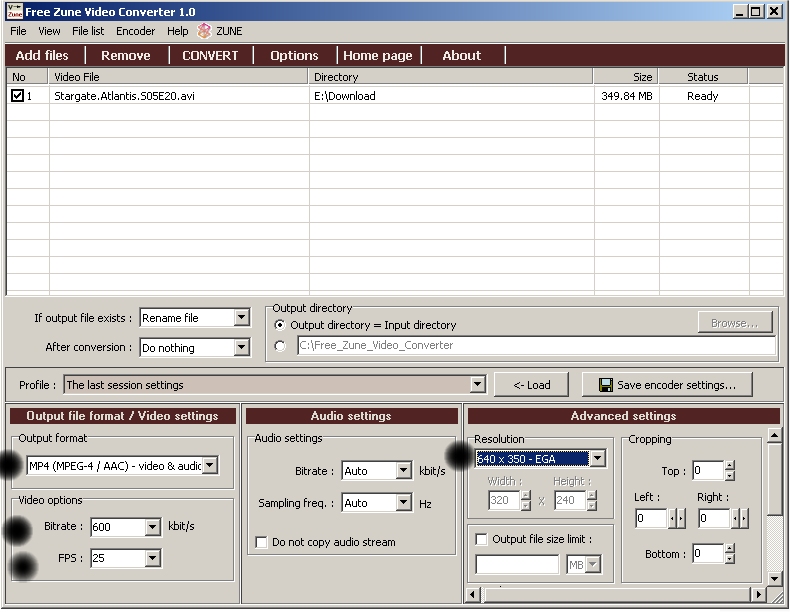Open the ZUNE menu item
Image resolution: width=790 pixels, height=612 pixels.
click(x=229, y=31)
